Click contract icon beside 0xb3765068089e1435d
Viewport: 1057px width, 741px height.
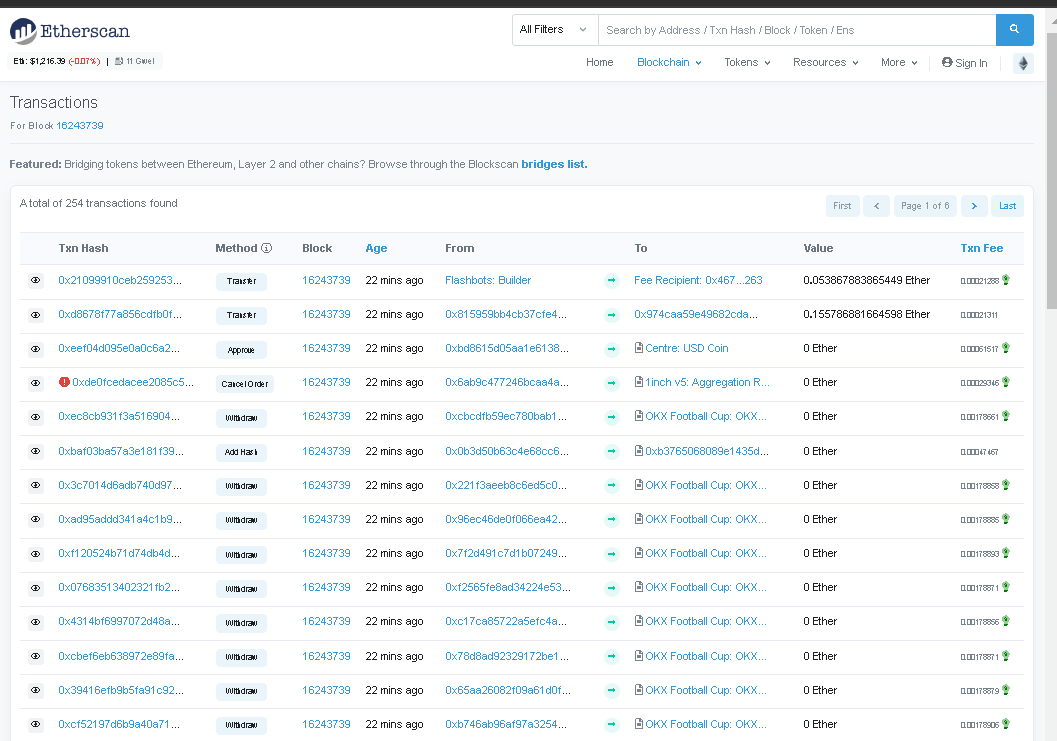(638, 450)
